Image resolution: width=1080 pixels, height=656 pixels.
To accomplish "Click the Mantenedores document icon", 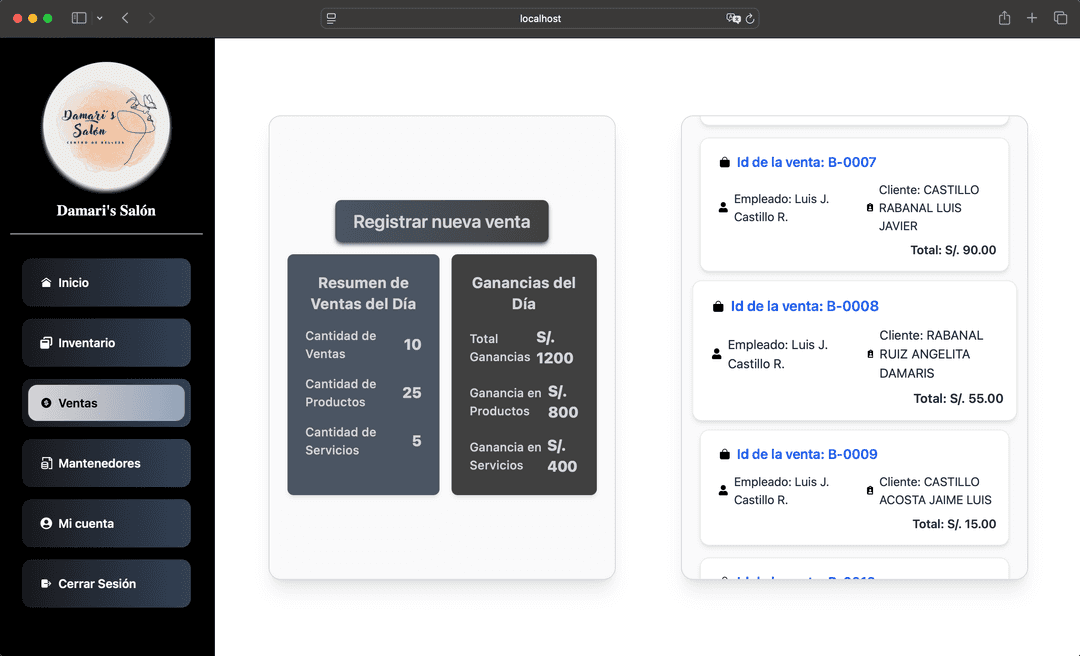I will pyautogui.click(x=46, y=464).
